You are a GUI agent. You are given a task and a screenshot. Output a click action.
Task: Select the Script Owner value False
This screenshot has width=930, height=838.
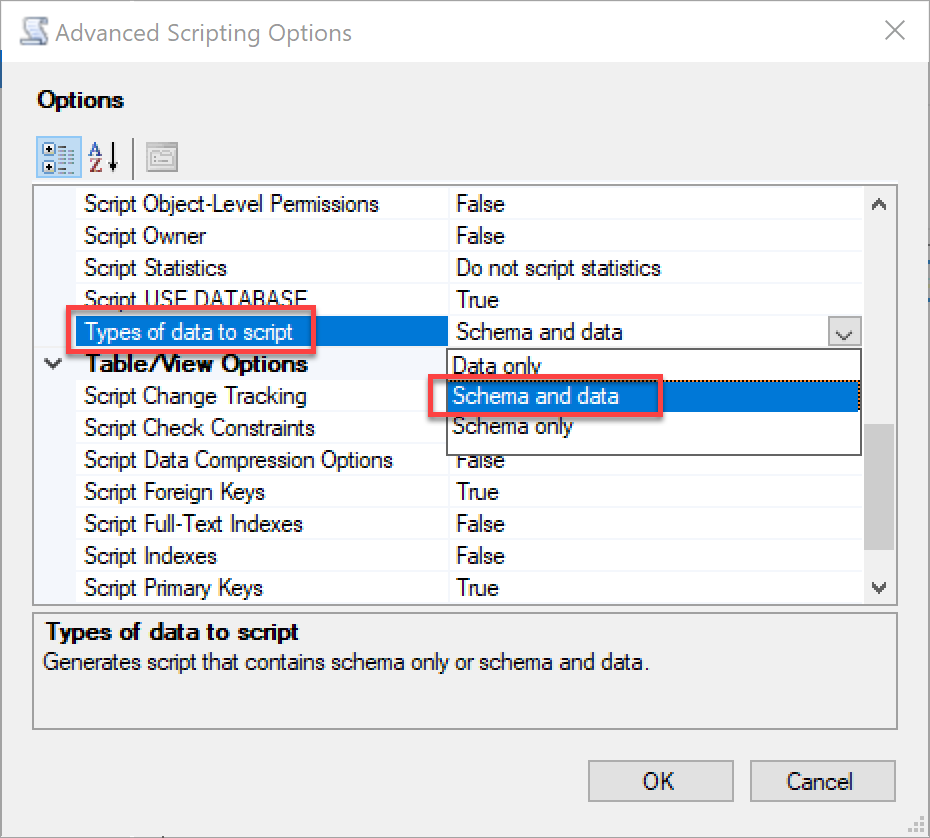[481, 236]
